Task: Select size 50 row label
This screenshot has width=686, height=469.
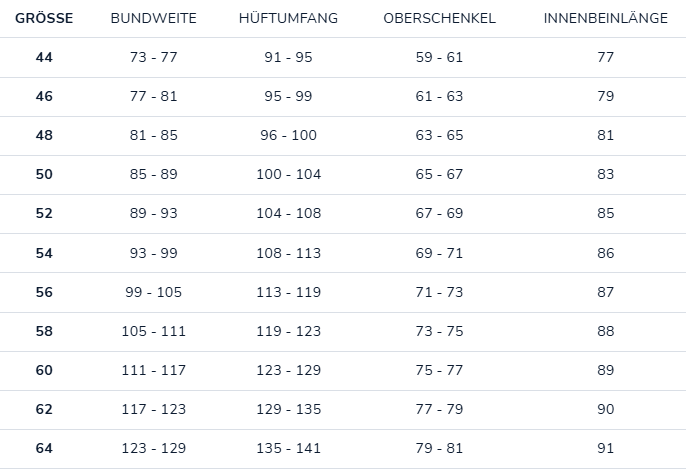Action: [x=44, y=174]
